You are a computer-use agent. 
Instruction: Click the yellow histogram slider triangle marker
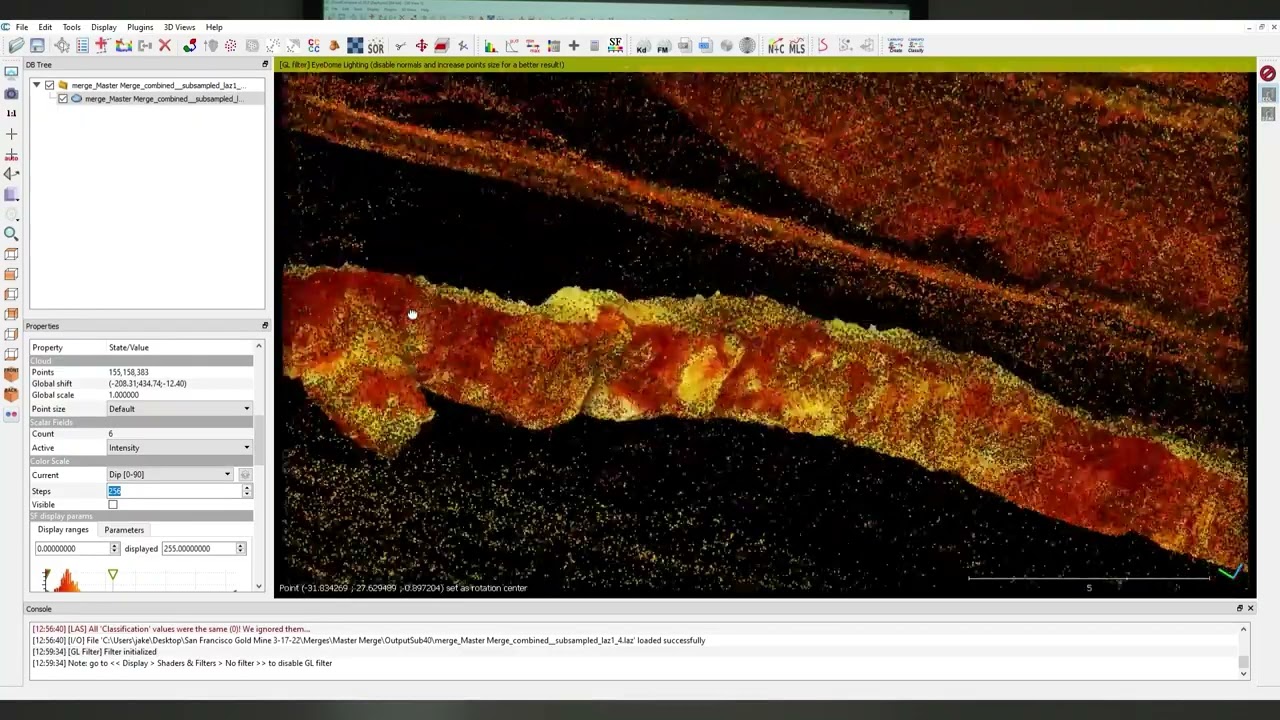click(x=113, y=575)
